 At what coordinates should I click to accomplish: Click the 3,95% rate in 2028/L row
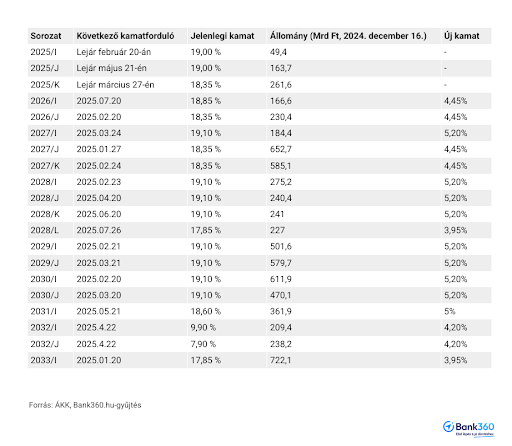(455, 230)
